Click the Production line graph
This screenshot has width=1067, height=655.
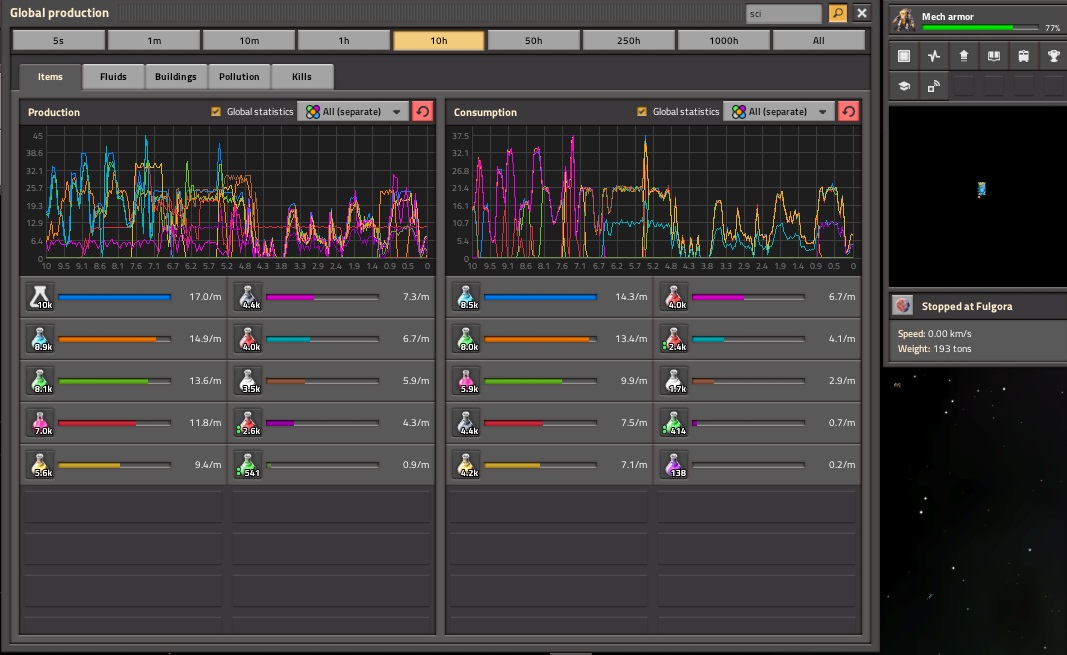[x=228, y=198]
